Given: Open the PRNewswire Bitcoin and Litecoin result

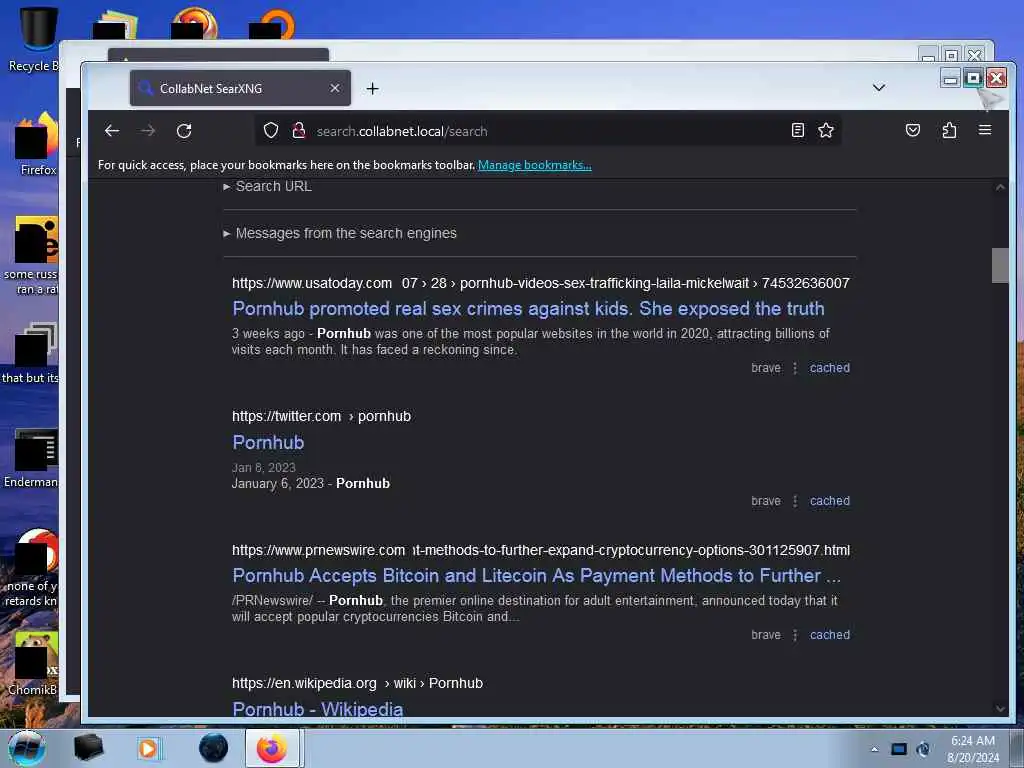Looking at the screenshot, I should tap(537, 575).
